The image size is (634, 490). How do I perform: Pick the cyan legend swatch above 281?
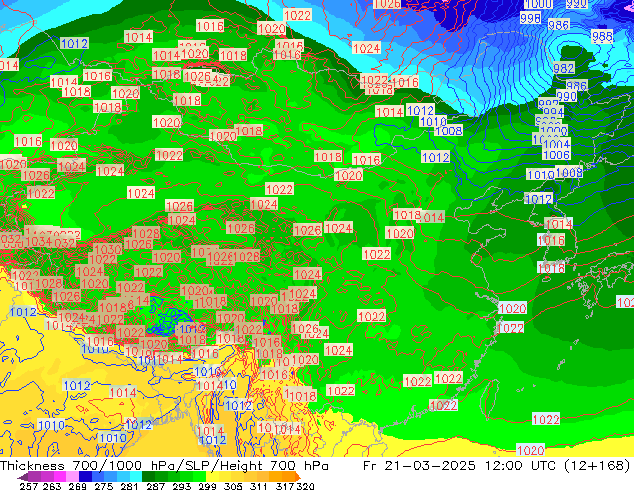[136, 477]
